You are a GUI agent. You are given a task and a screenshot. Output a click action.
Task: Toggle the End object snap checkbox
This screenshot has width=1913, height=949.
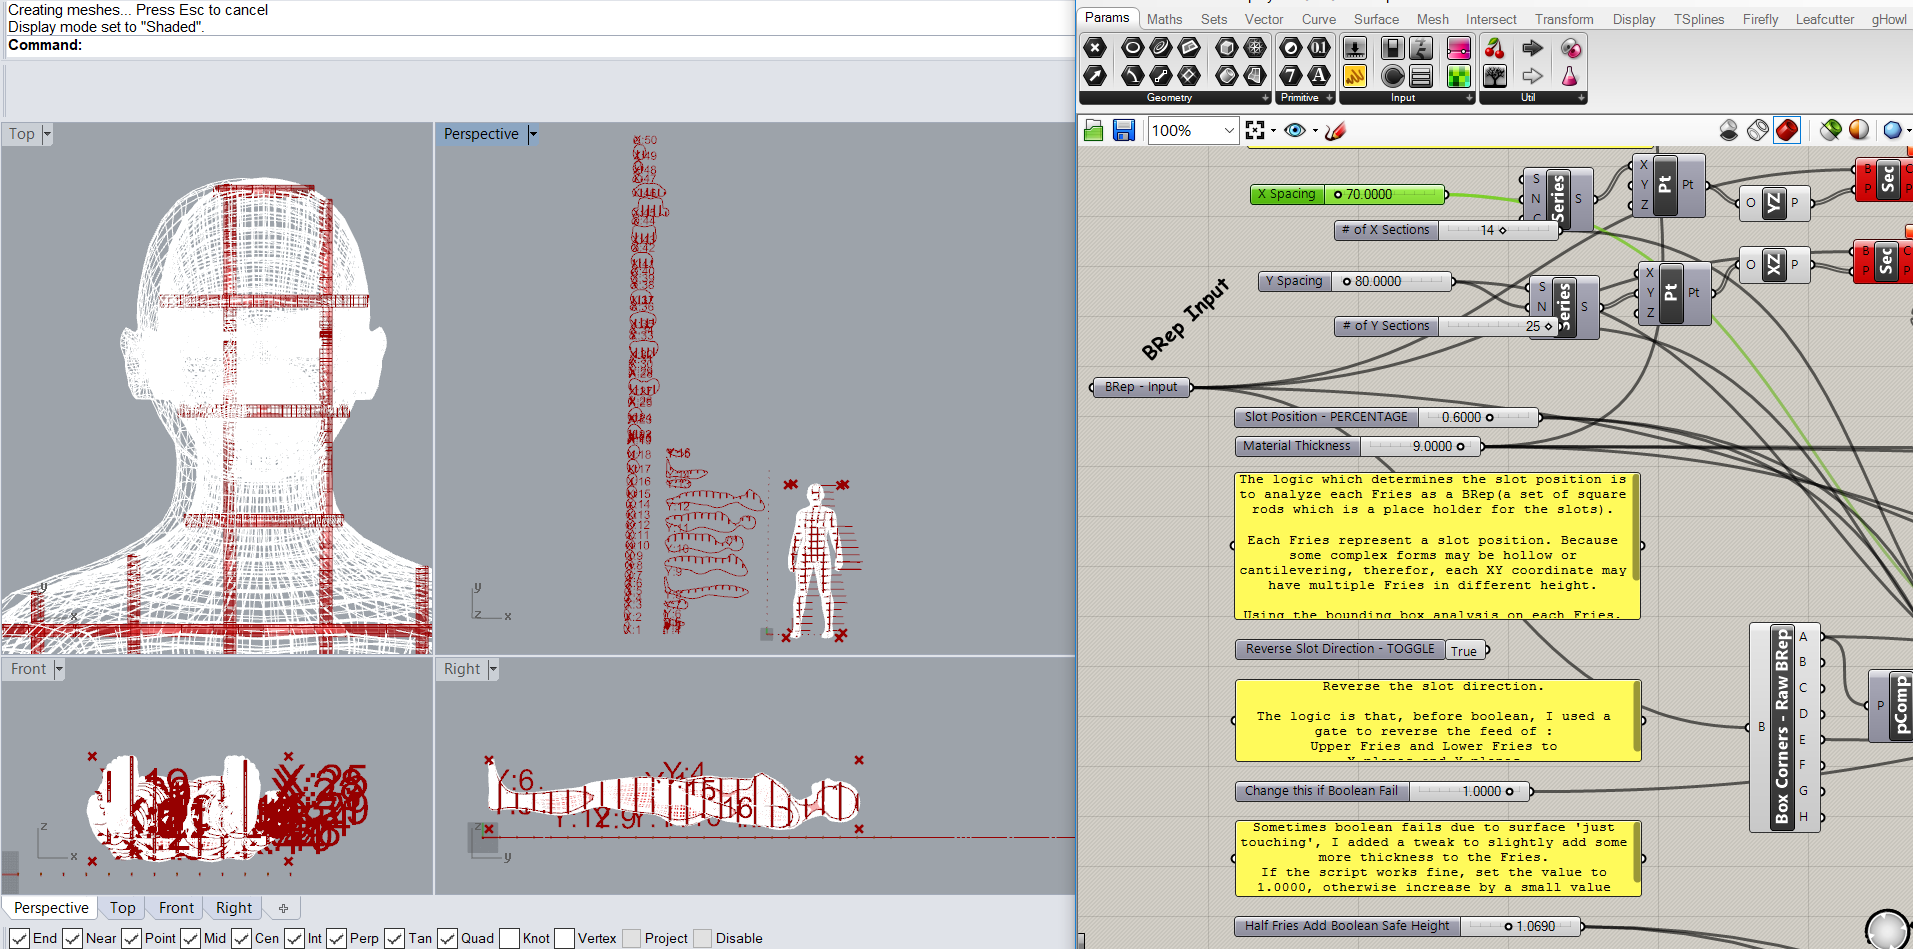pos(19,938)
